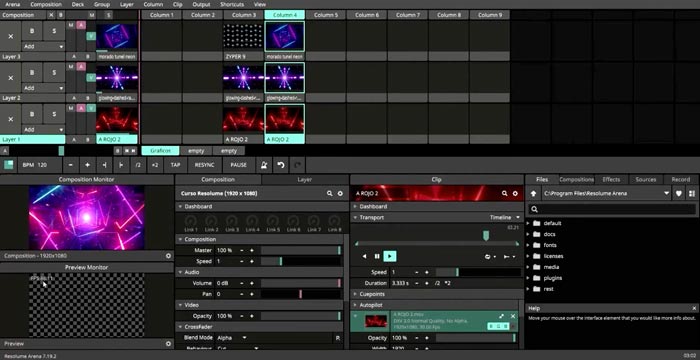Image resolution: width=700 pixels, height=360 pixels.
Task: Toggle the M button on Layer 1
Action: pos(71,108)
